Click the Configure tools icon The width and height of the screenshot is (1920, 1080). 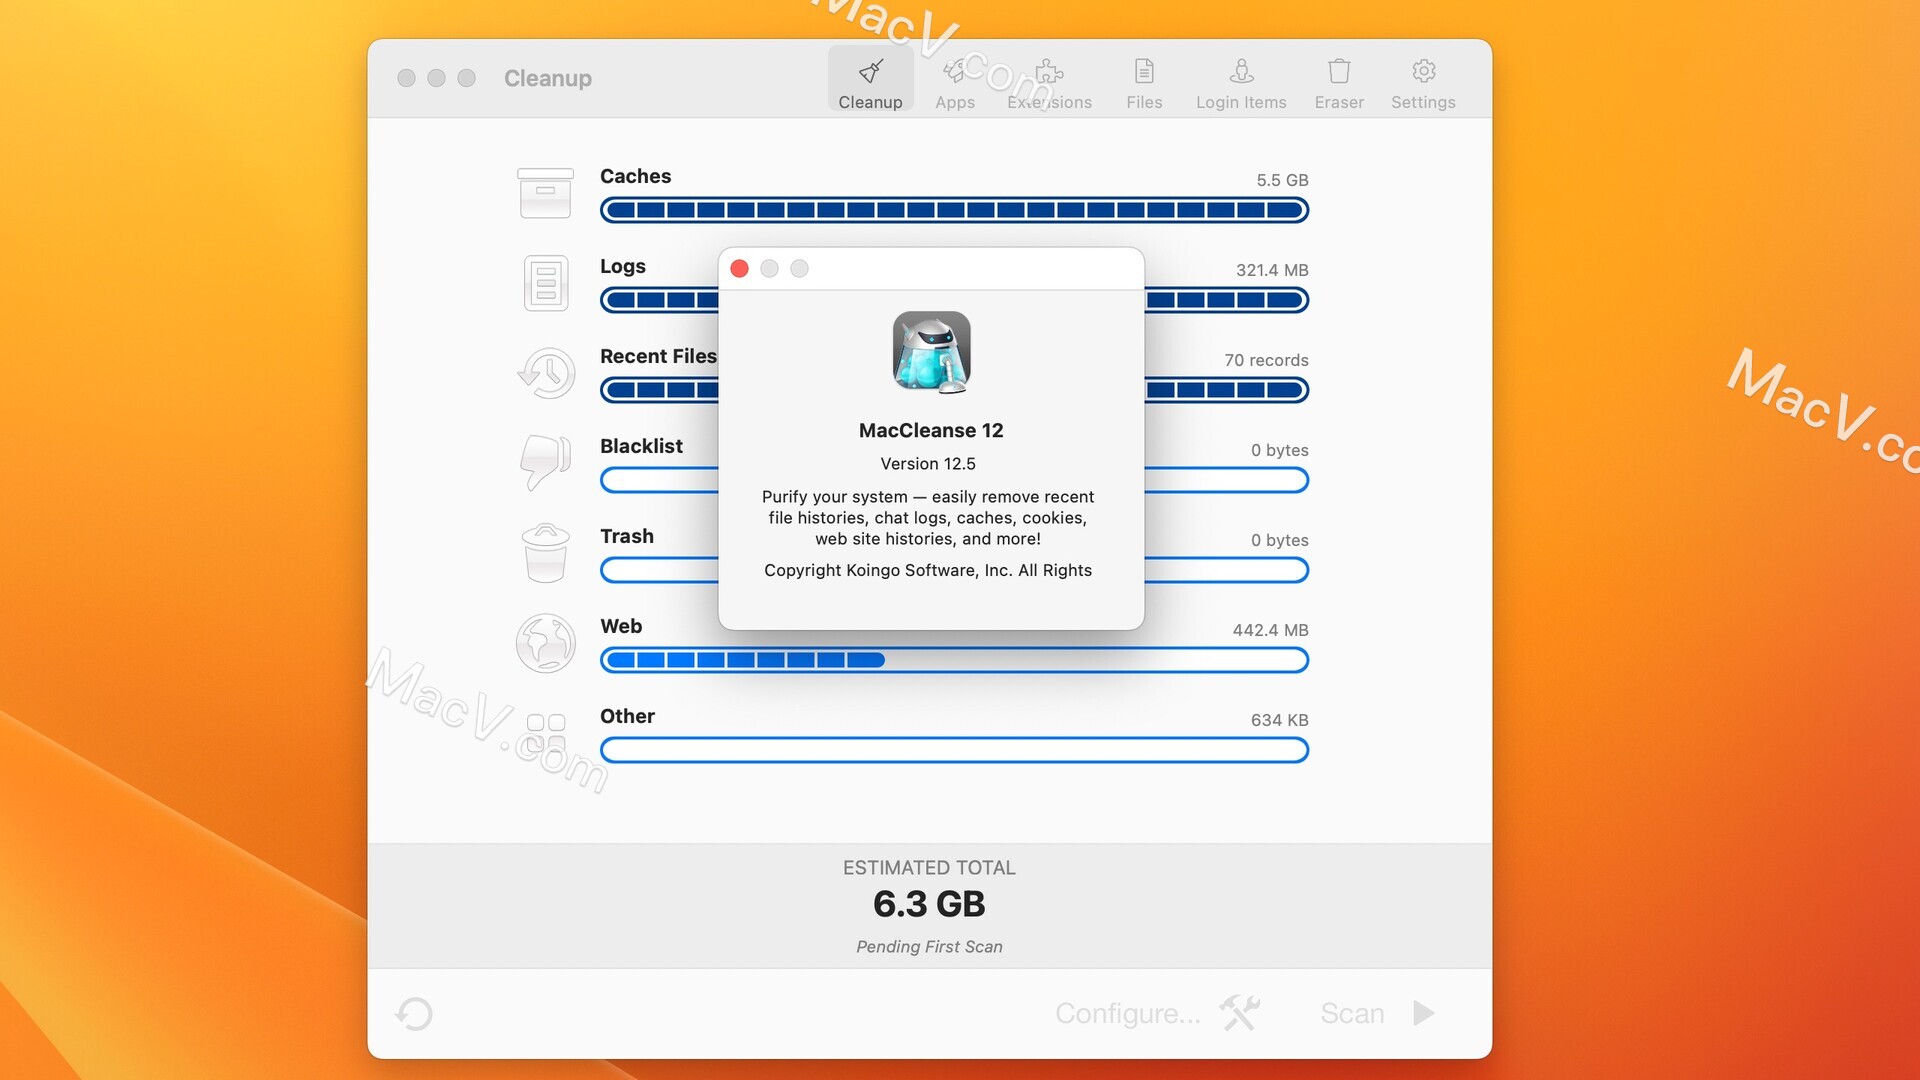[1239, 1013]
